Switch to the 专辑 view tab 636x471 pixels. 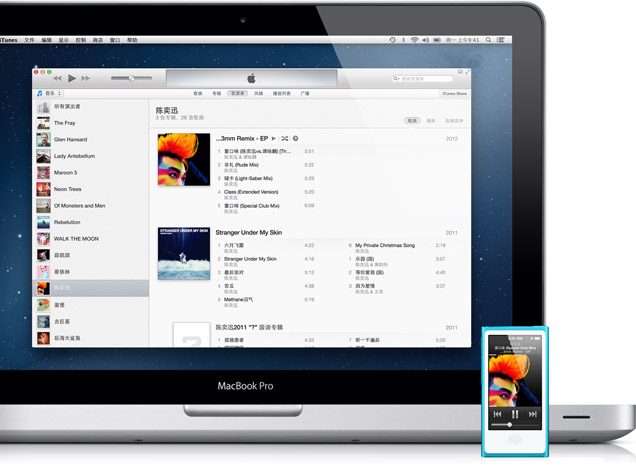point(217,93)
